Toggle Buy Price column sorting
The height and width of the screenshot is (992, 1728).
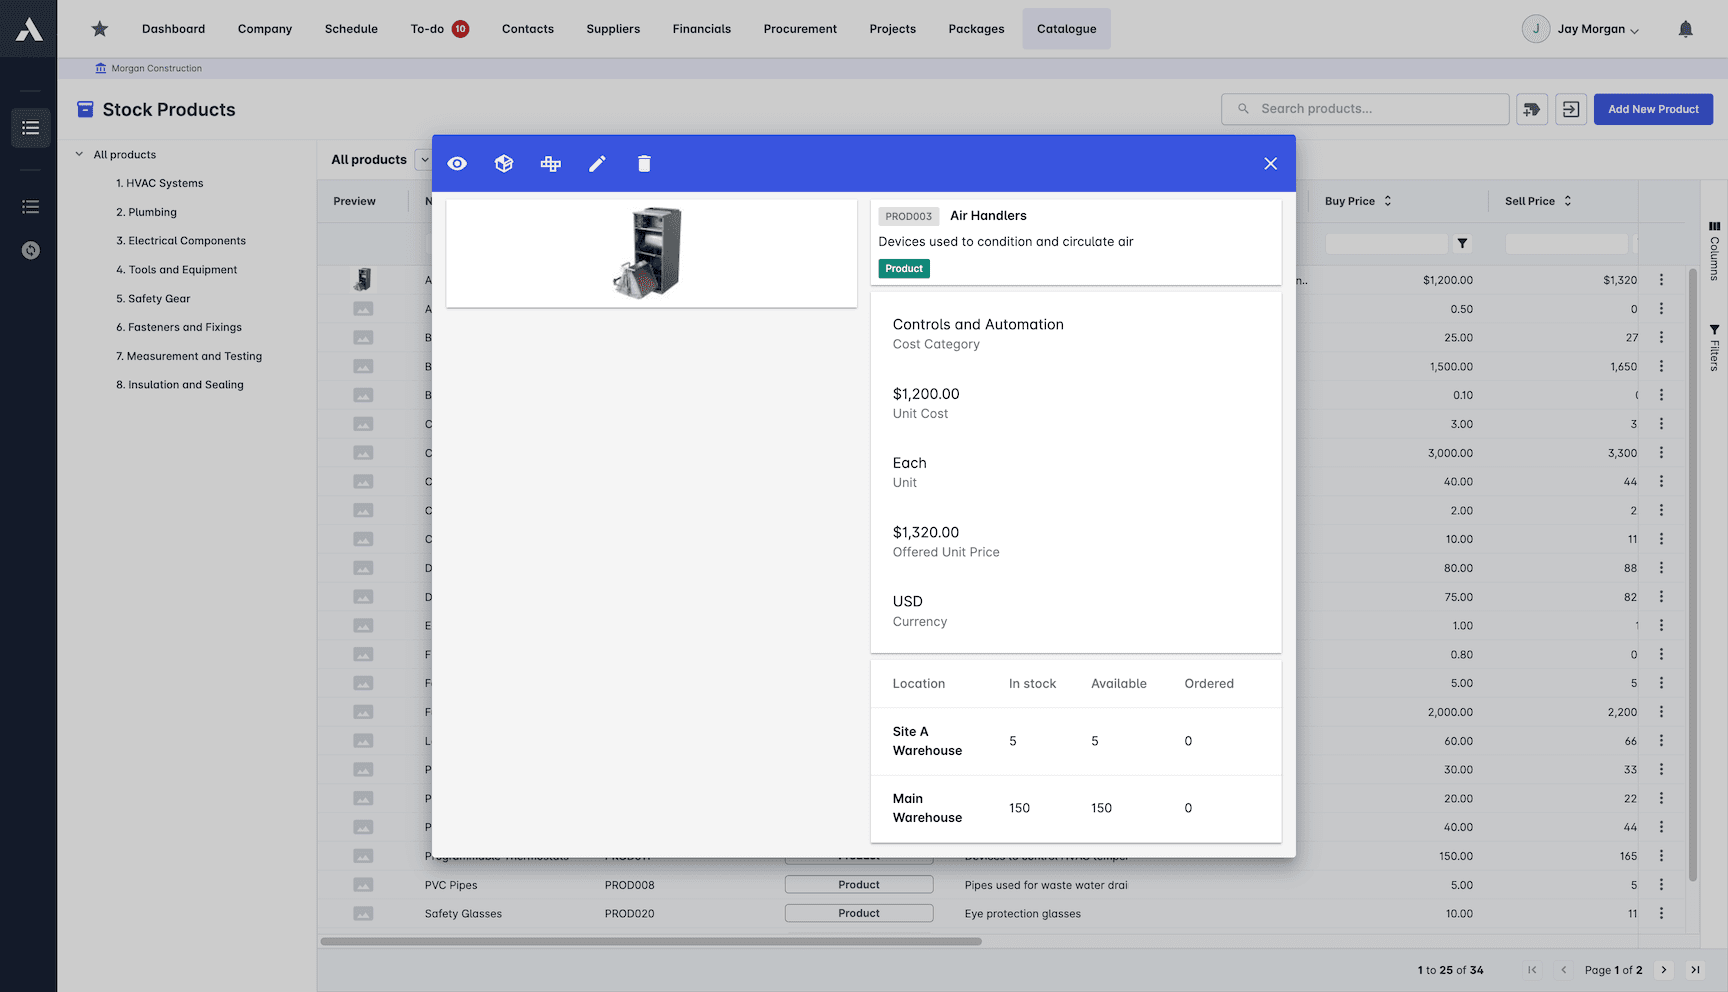pos(1387,200)
